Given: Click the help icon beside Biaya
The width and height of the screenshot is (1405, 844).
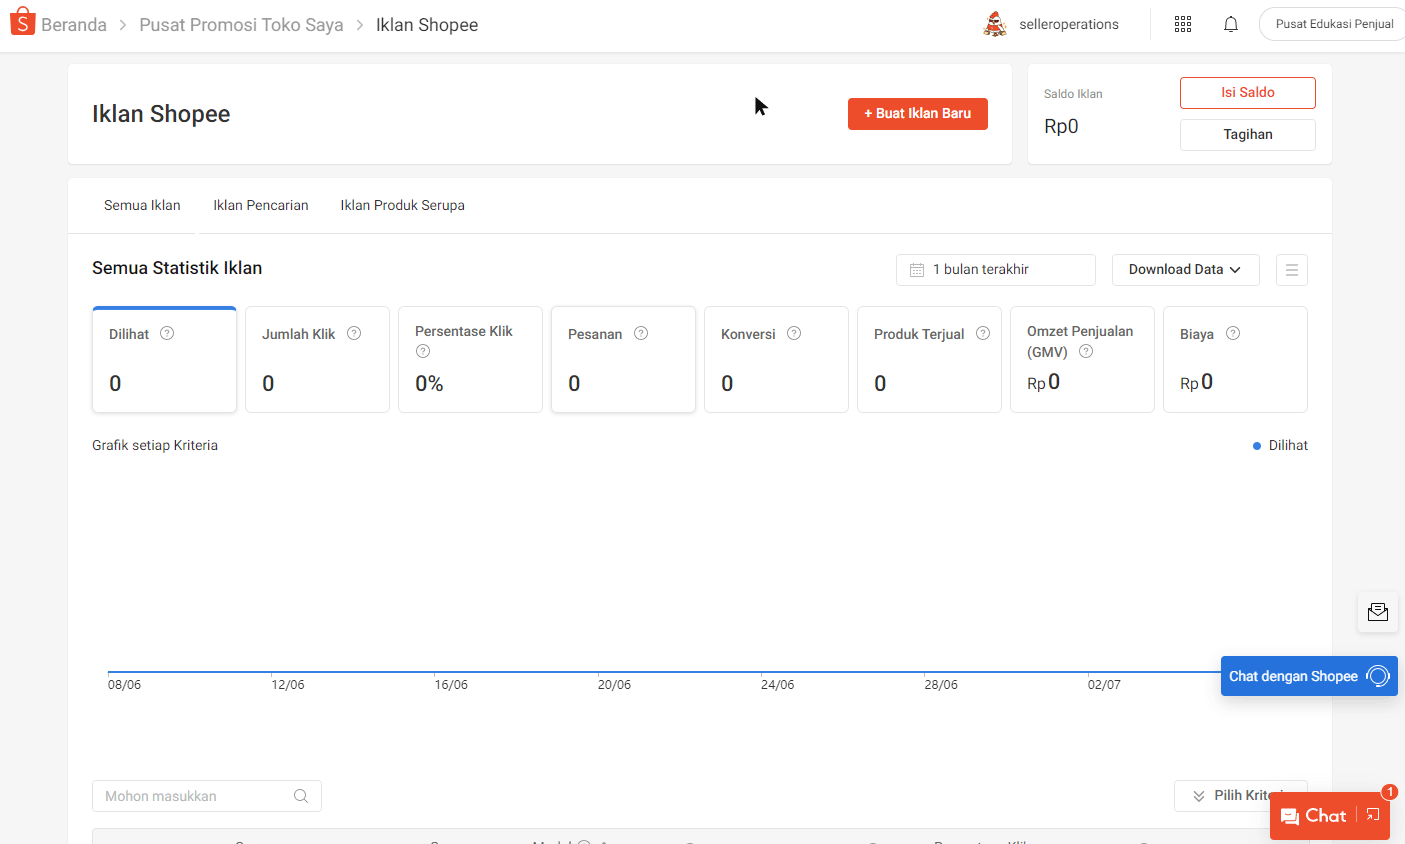Looking at the screenshot, I should pos(1233,333).
